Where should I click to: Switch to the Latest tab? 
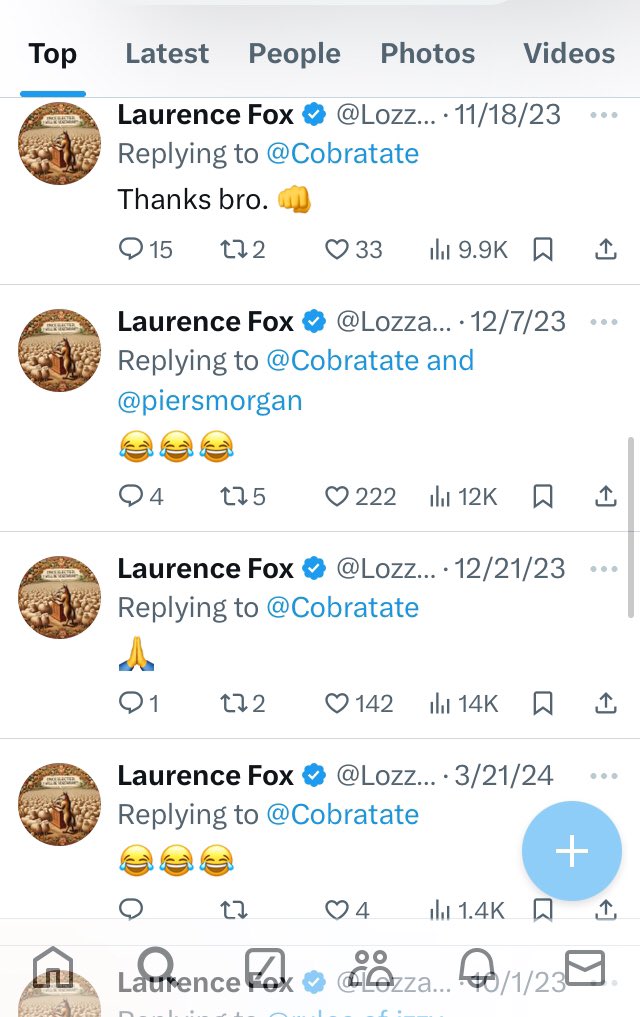pyautogui.click(x=167, y=53)
